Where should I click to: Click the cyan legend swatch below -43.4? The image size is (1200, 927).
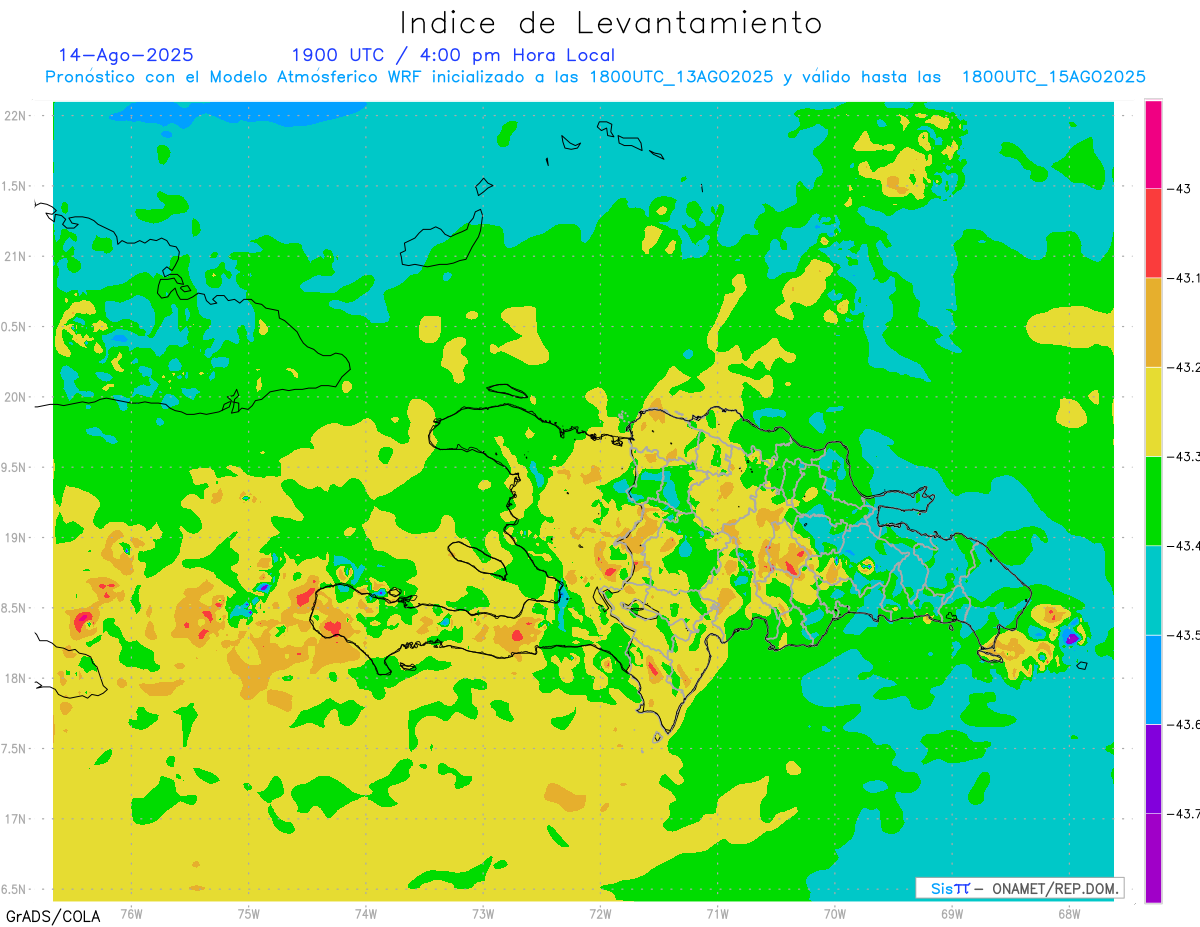1153,590
